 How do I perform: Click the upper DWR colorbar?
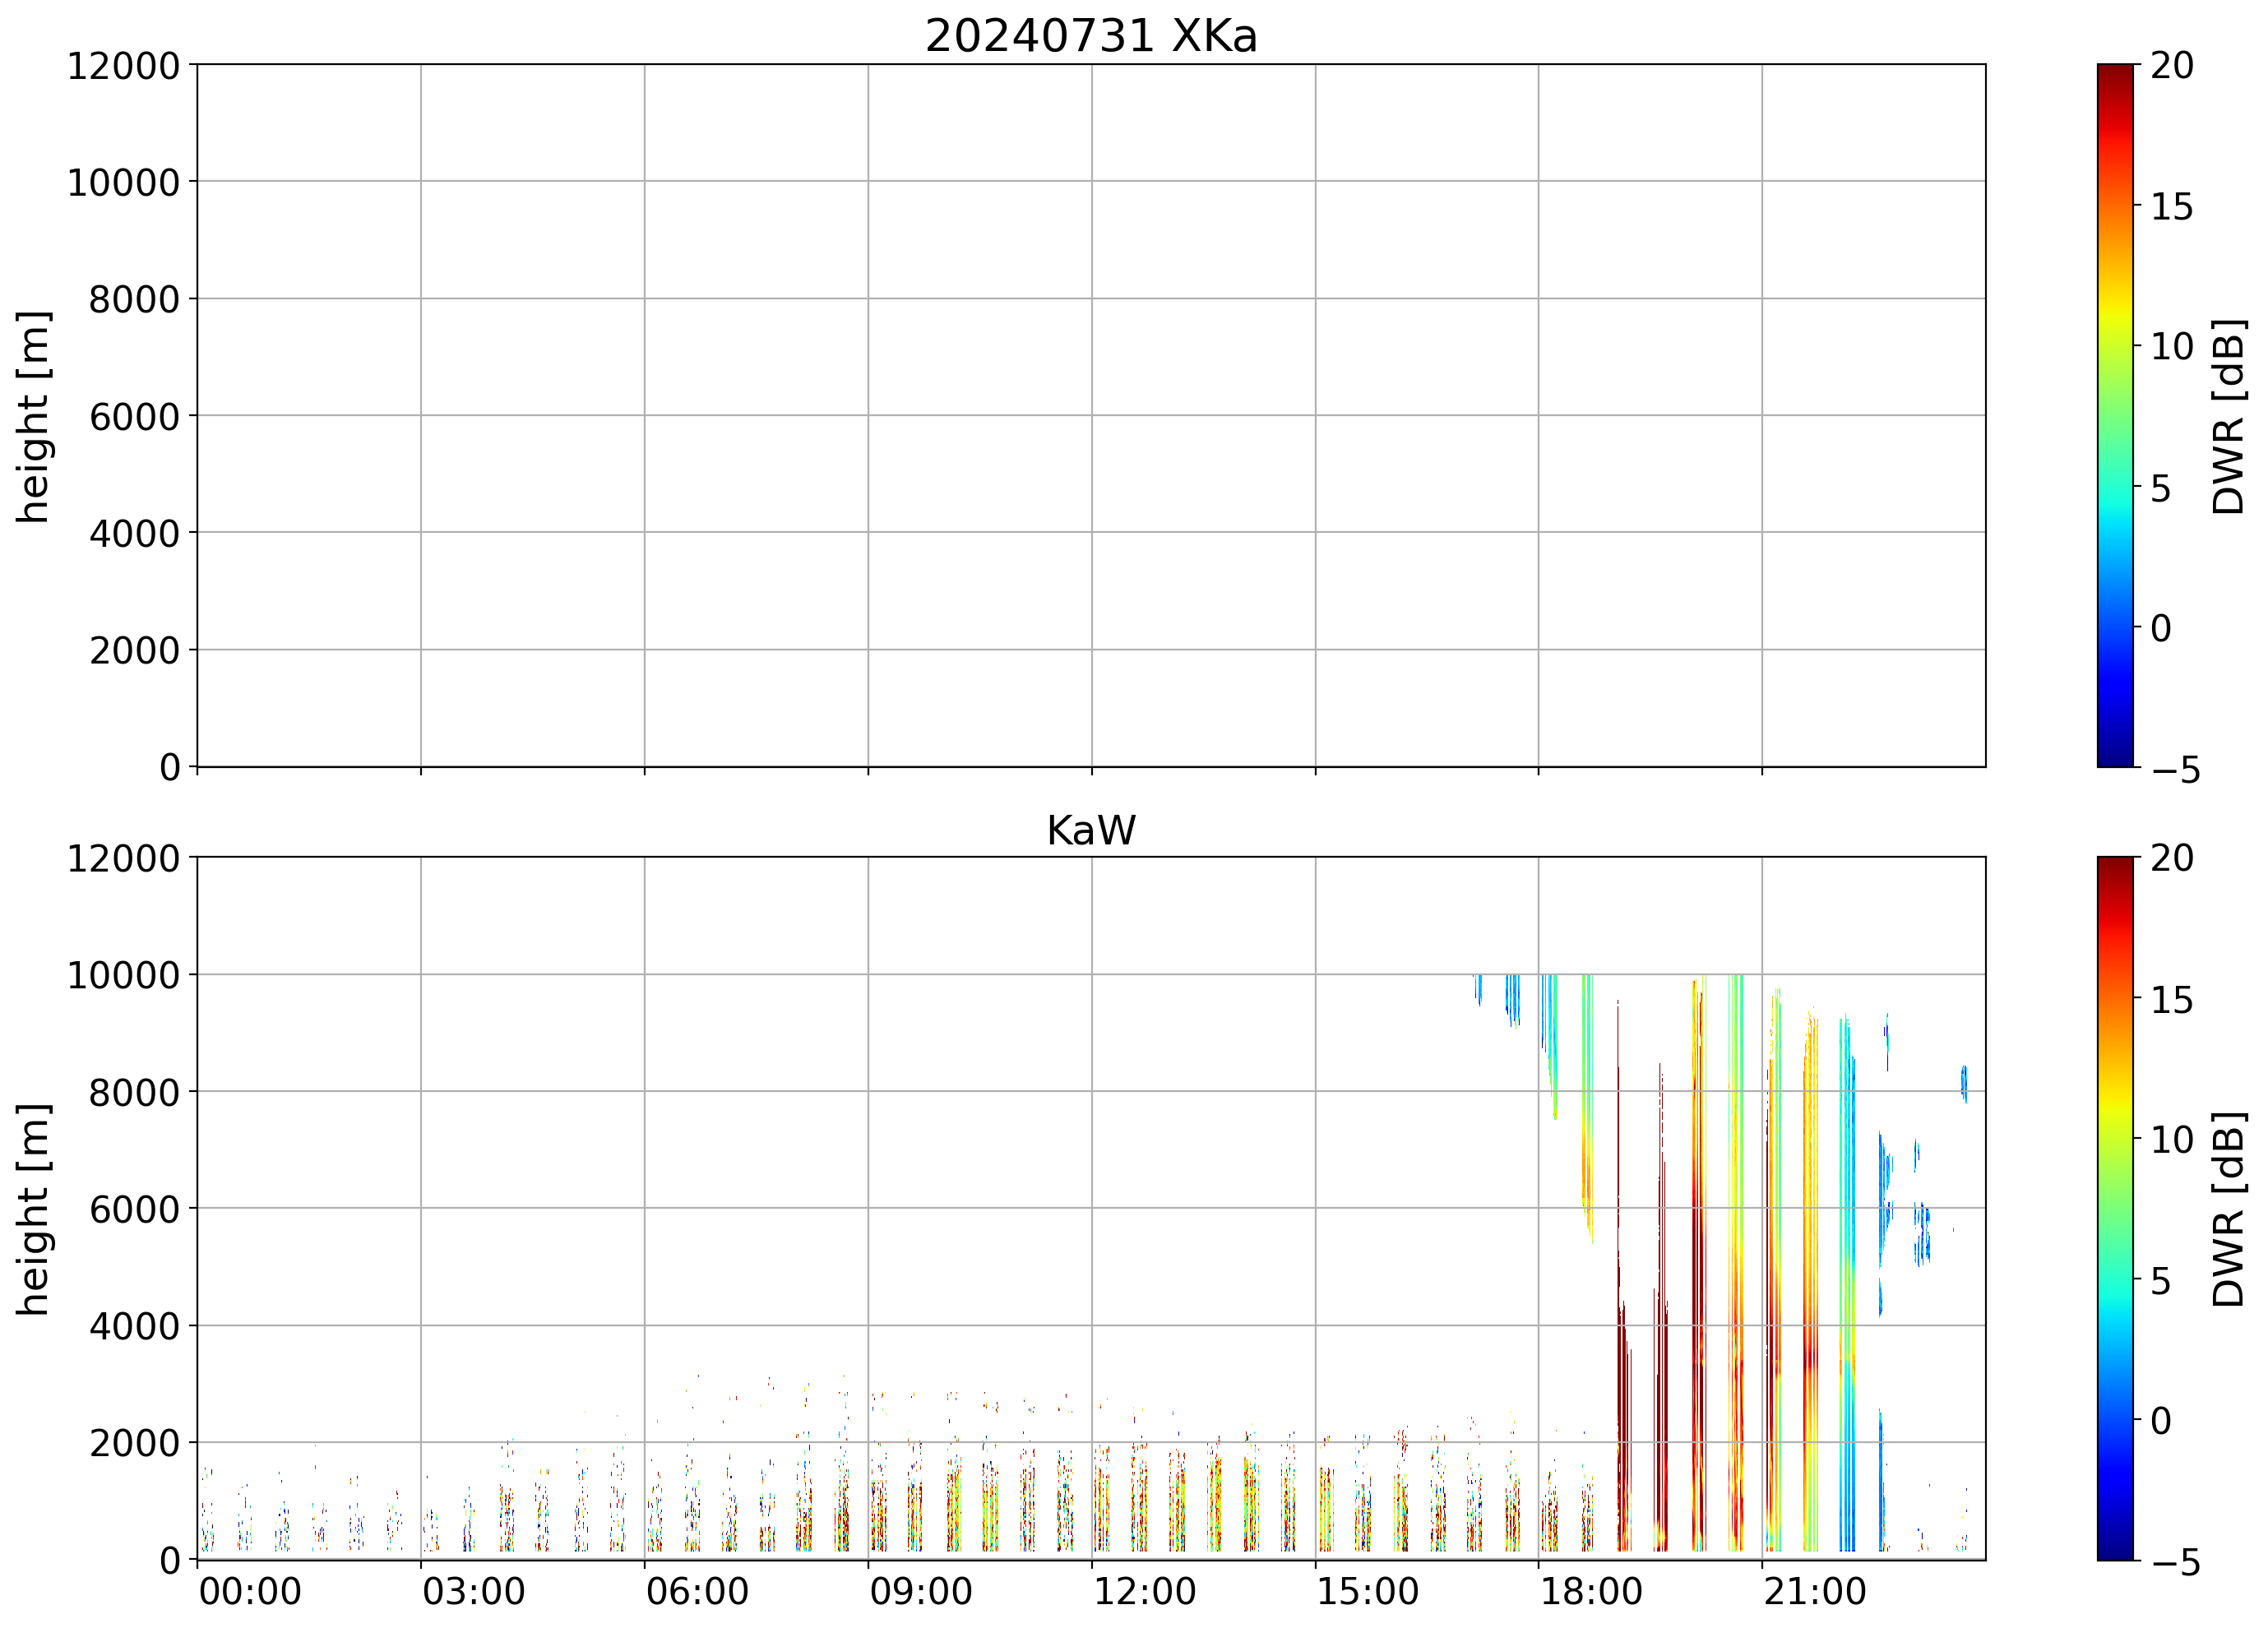point(2115,415)
